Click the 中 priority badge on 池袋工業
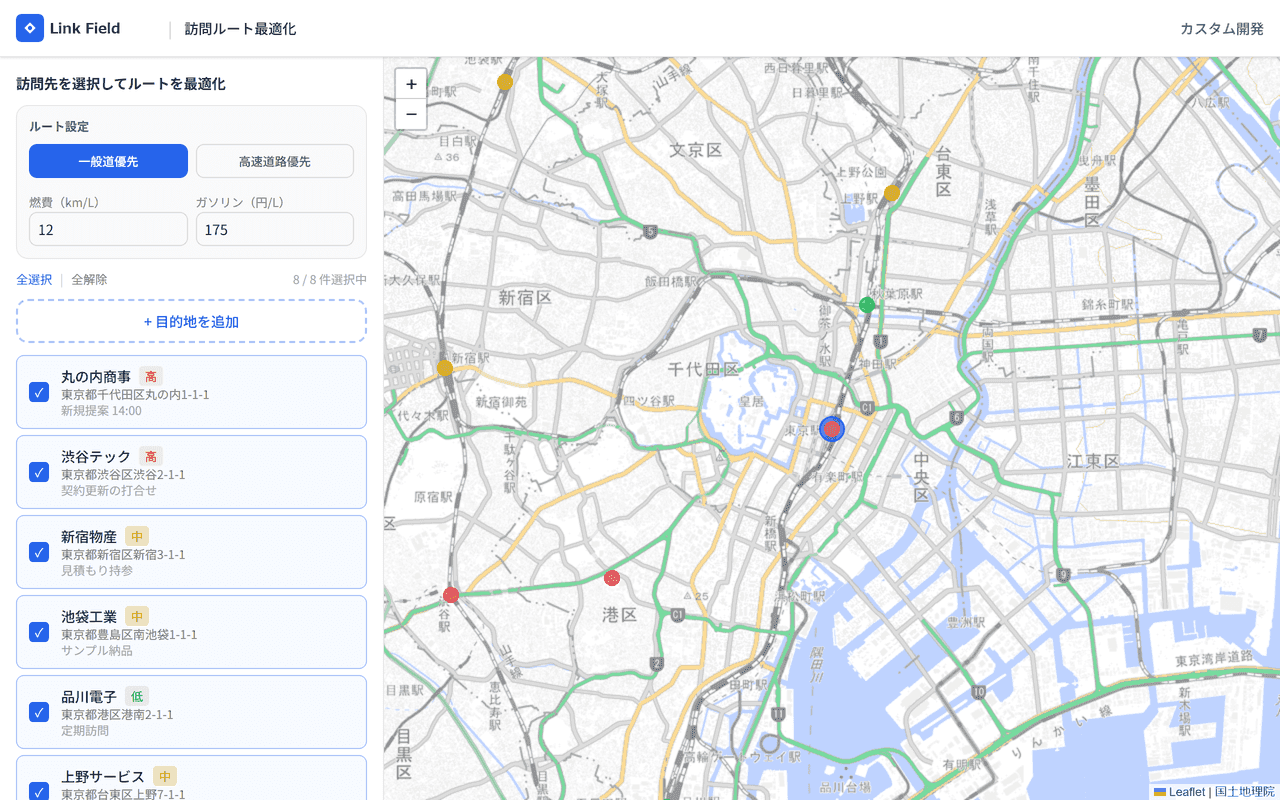The width and height of the screenshot is (1280, 800). 137,616
